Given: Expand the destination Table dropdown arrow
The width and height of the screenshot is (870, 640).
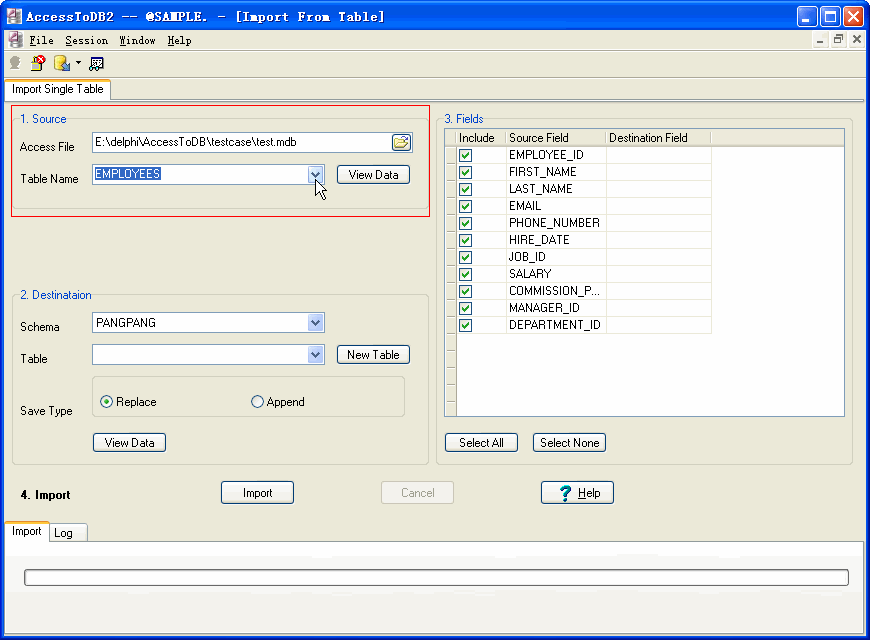Looking at the screenshot, I should tap(315, 355).
